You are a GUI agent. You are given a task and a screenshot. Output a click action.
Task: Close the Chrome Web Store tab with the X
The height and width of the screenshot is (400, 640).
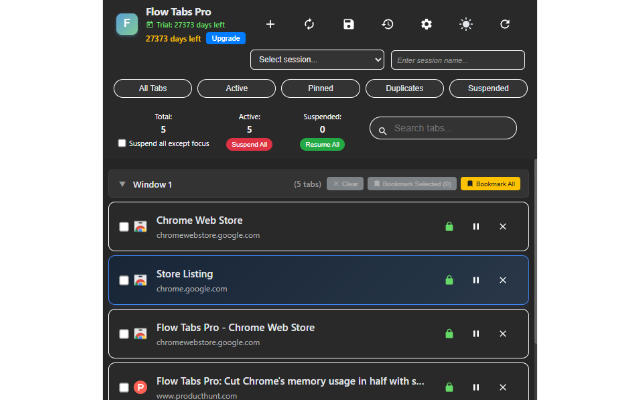click(503, 227)
